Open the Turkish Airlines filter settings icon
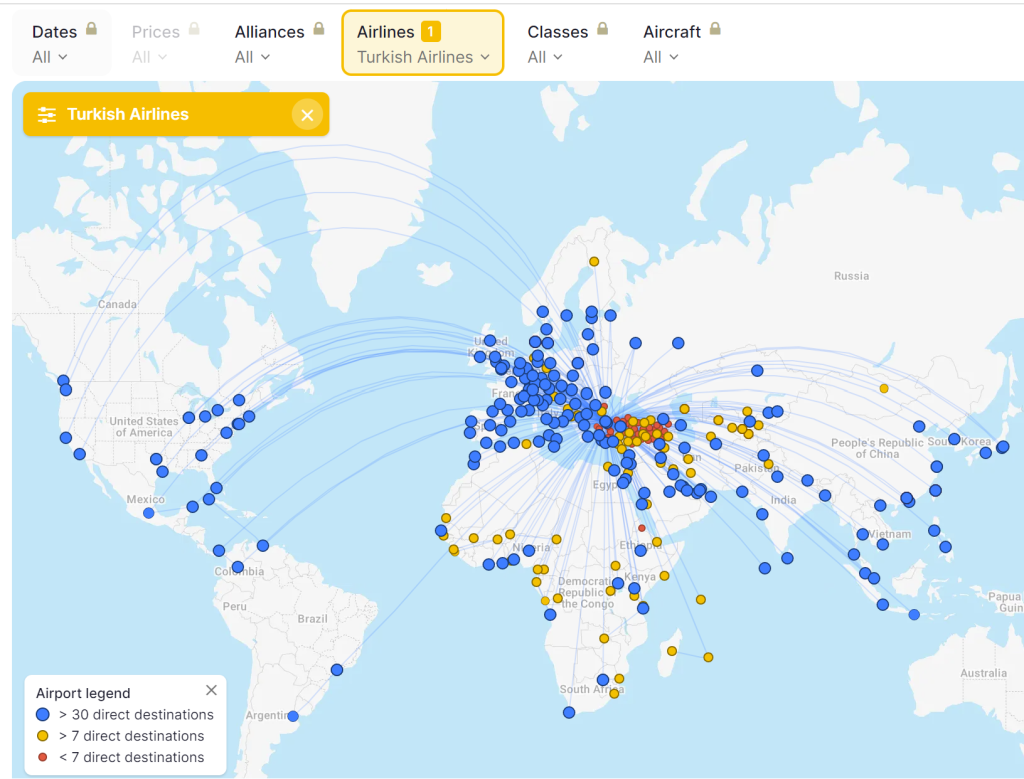 click(46, 114)
